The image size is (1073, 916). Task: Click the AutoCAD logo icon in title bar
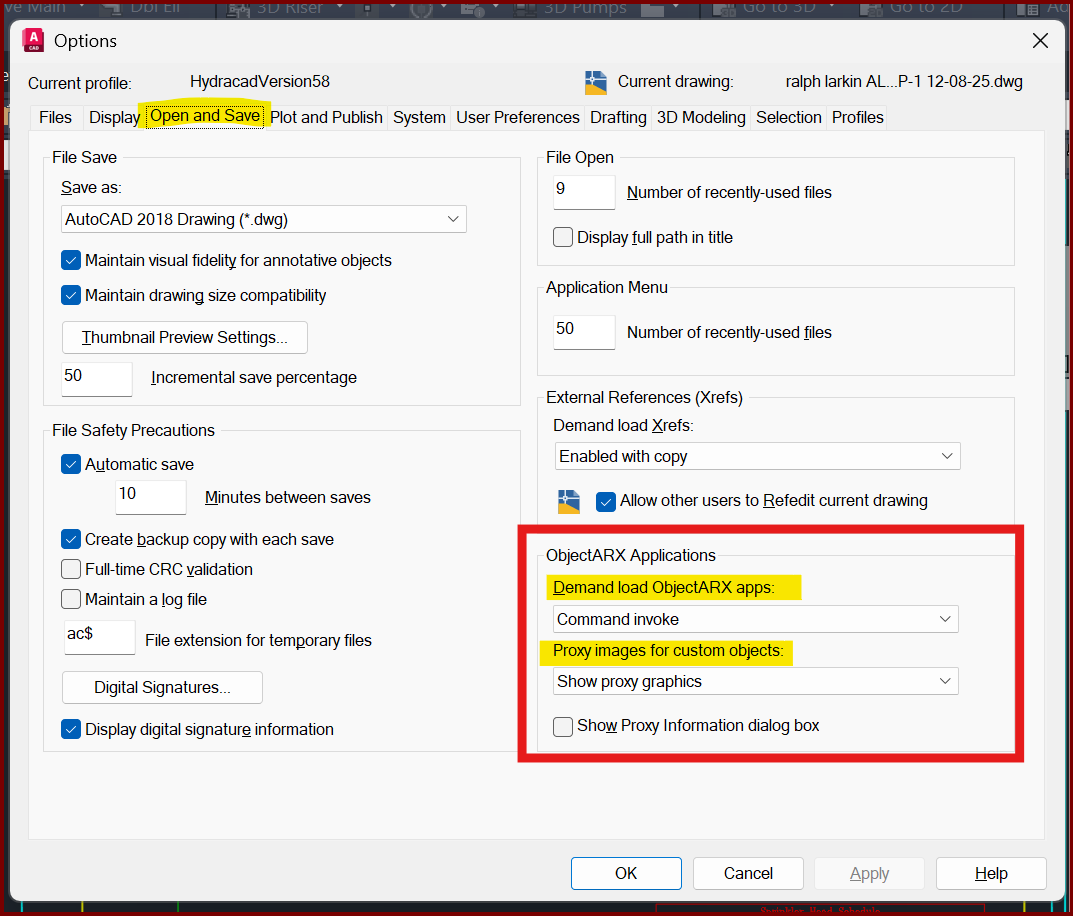pos(33,41)
